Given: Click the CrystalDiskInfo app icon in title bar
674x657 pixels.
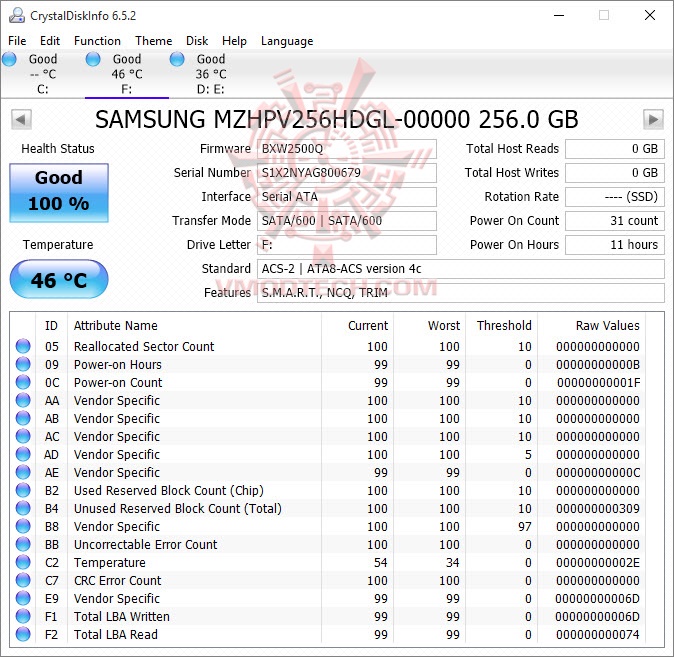Looking at the screenshot, I should [x=17, y=15].
